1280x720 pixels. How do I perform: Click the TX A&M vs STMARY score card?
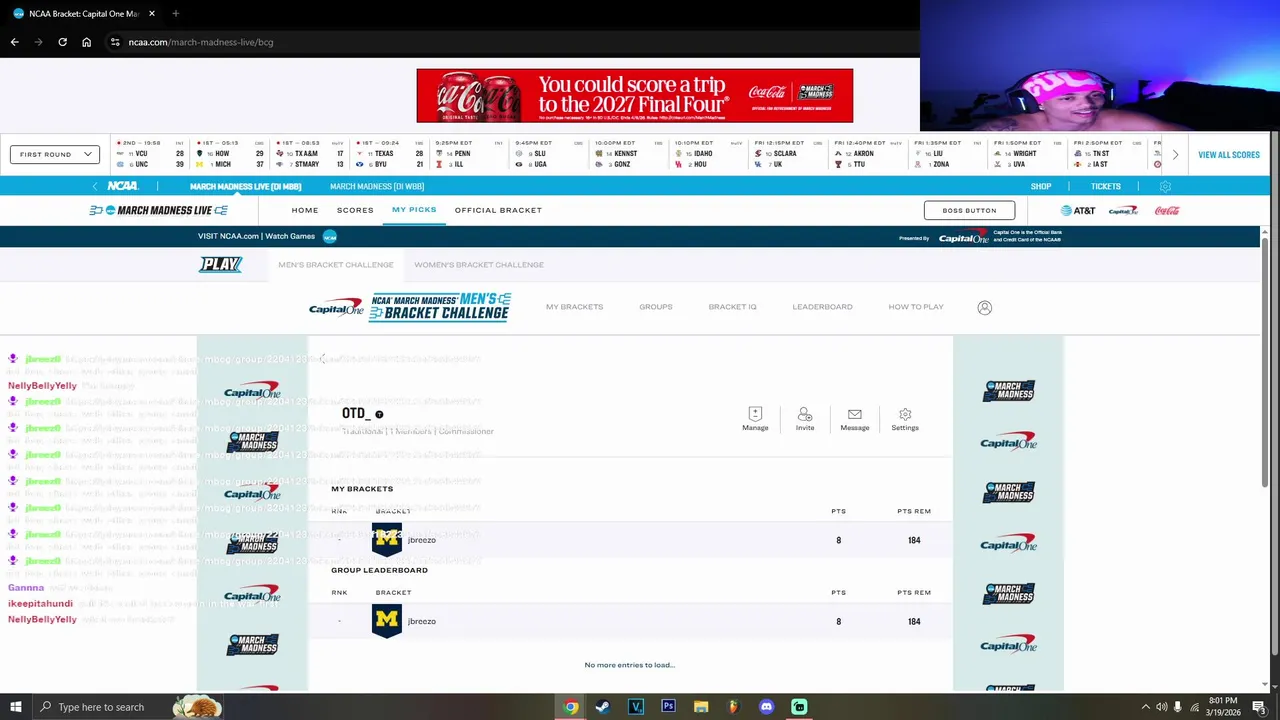click(310, 154)
